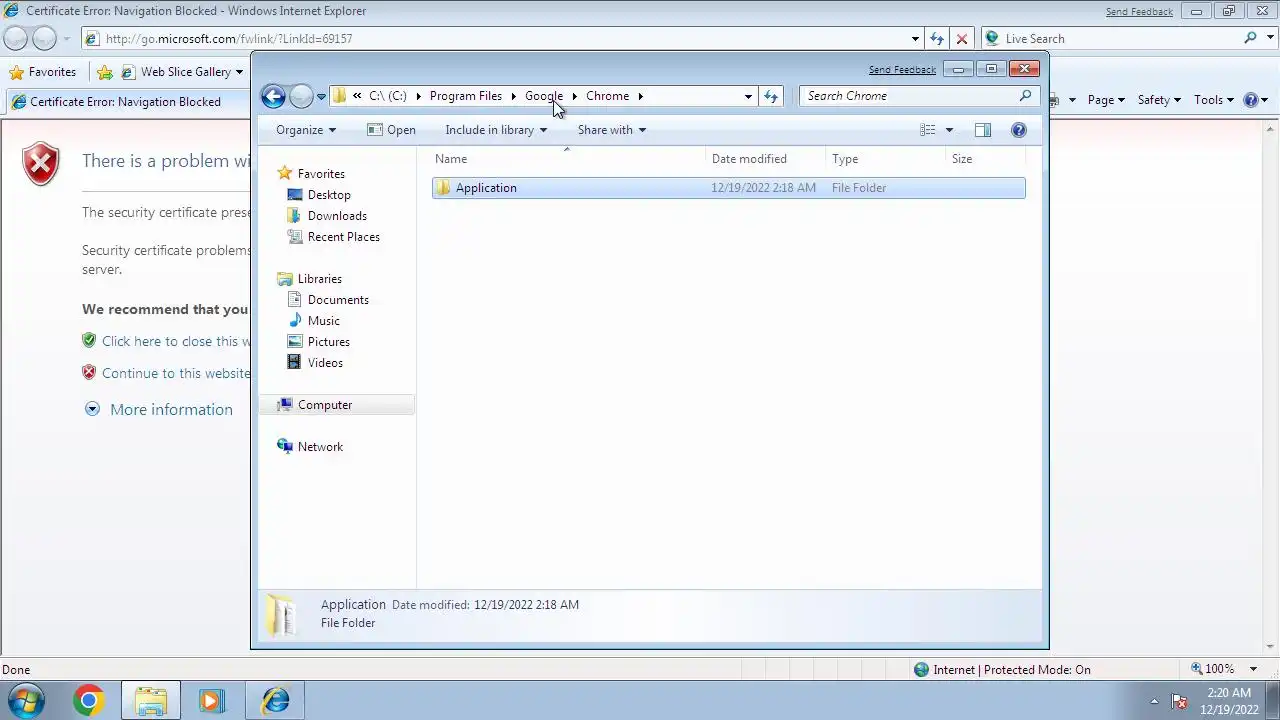Refresh the Chrome folder view
Image resolution: width=1280 pixels, height=720 pixels.
click(x=771, y=96)
